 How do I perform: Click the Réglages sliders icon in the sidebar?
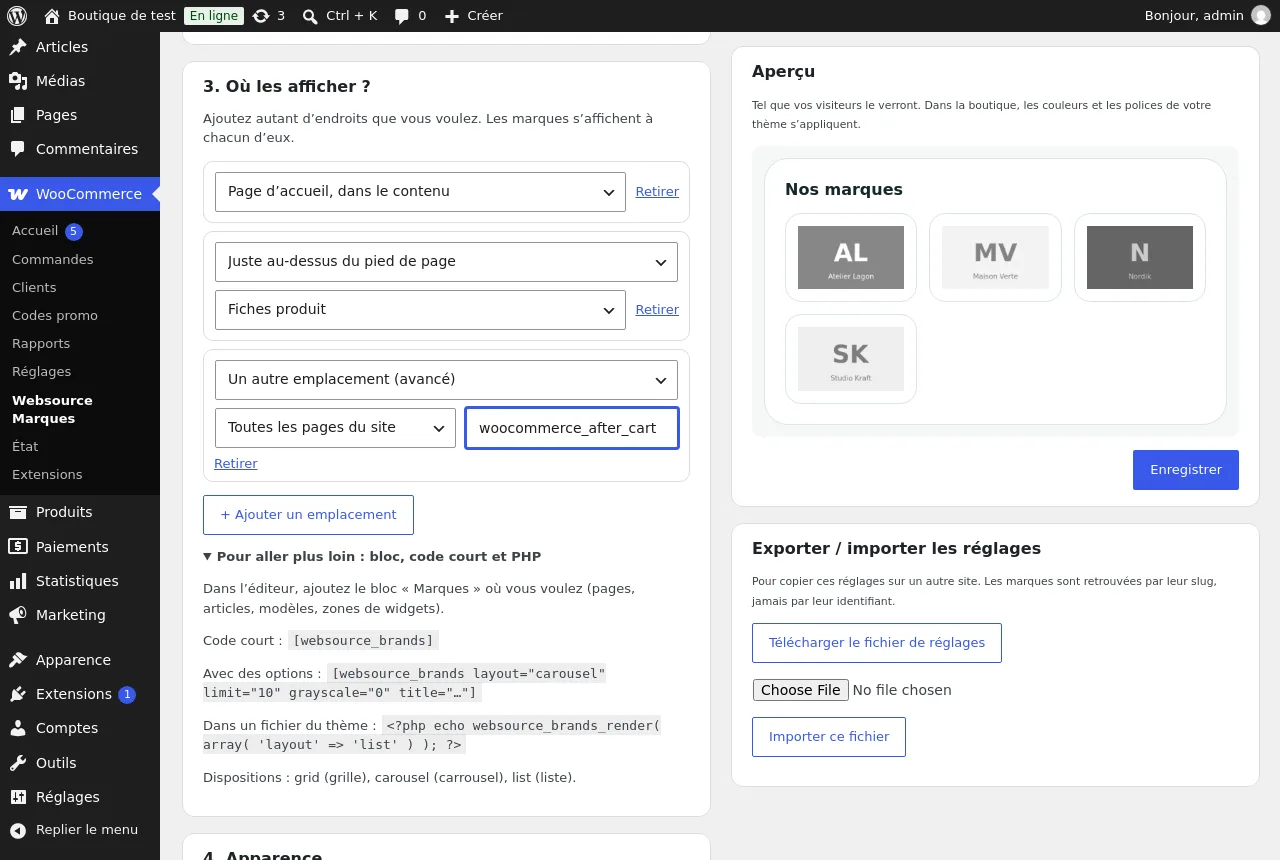click(x=18, y=797)
